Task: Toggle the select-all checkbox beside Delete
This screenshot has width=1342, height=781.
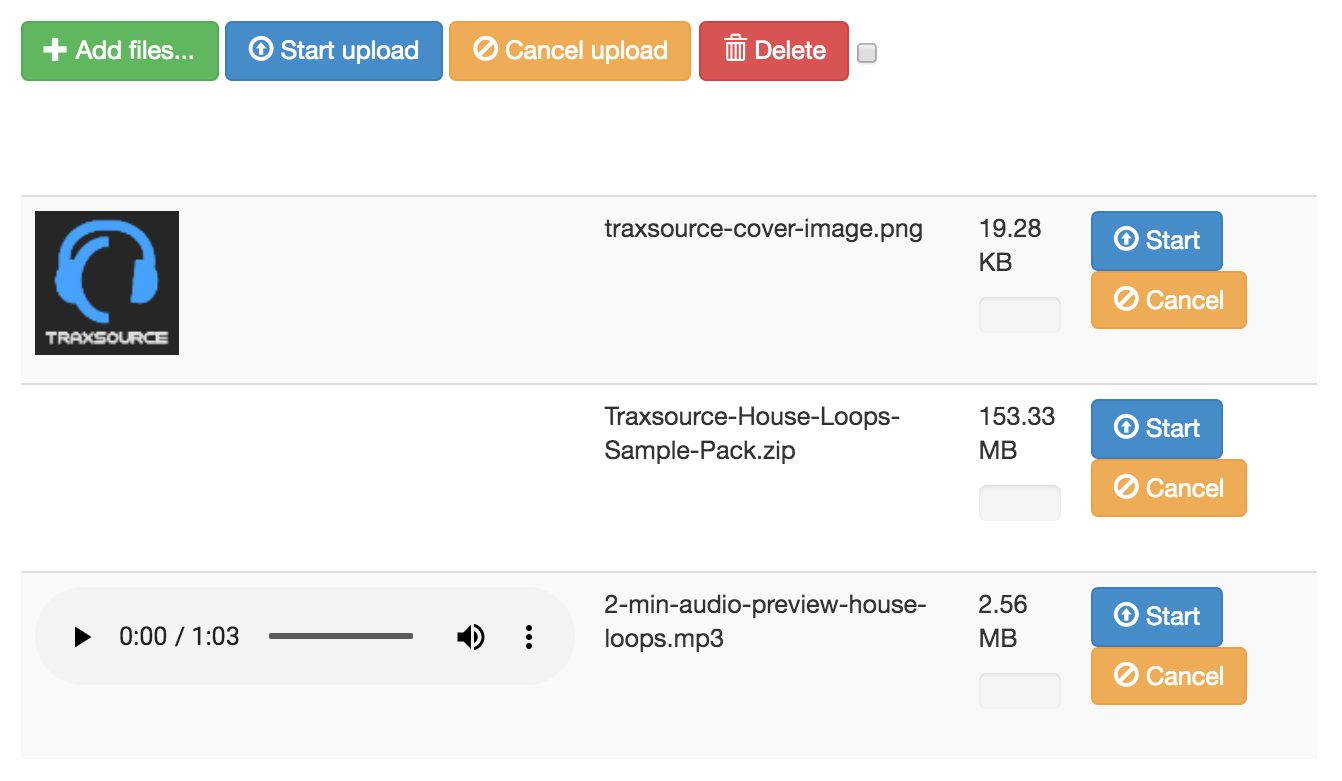Action: point(867,53)
